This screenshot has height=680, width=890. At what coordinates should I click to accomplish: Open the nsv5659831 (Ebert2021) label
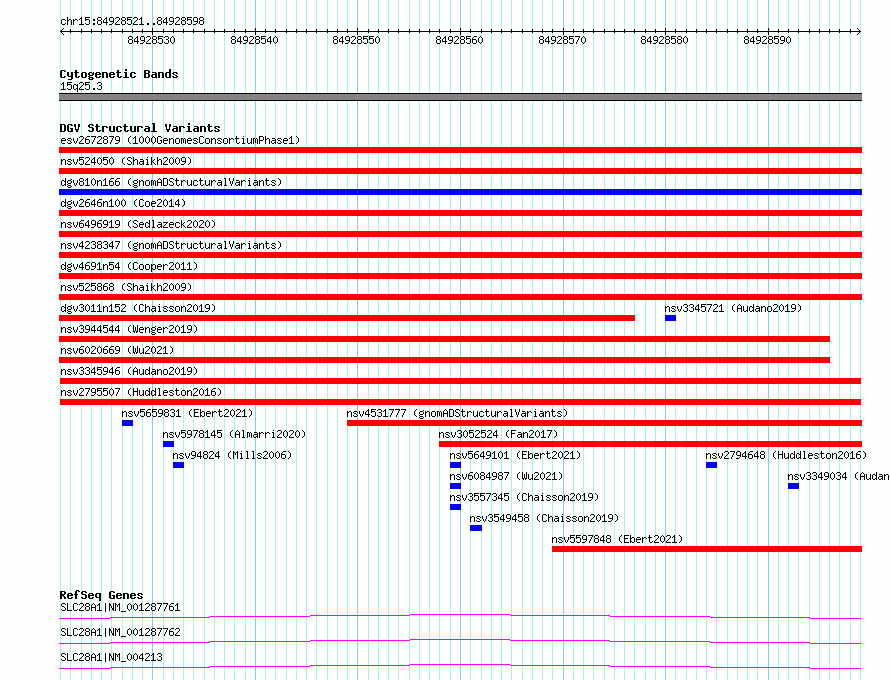tap(187, 413)
